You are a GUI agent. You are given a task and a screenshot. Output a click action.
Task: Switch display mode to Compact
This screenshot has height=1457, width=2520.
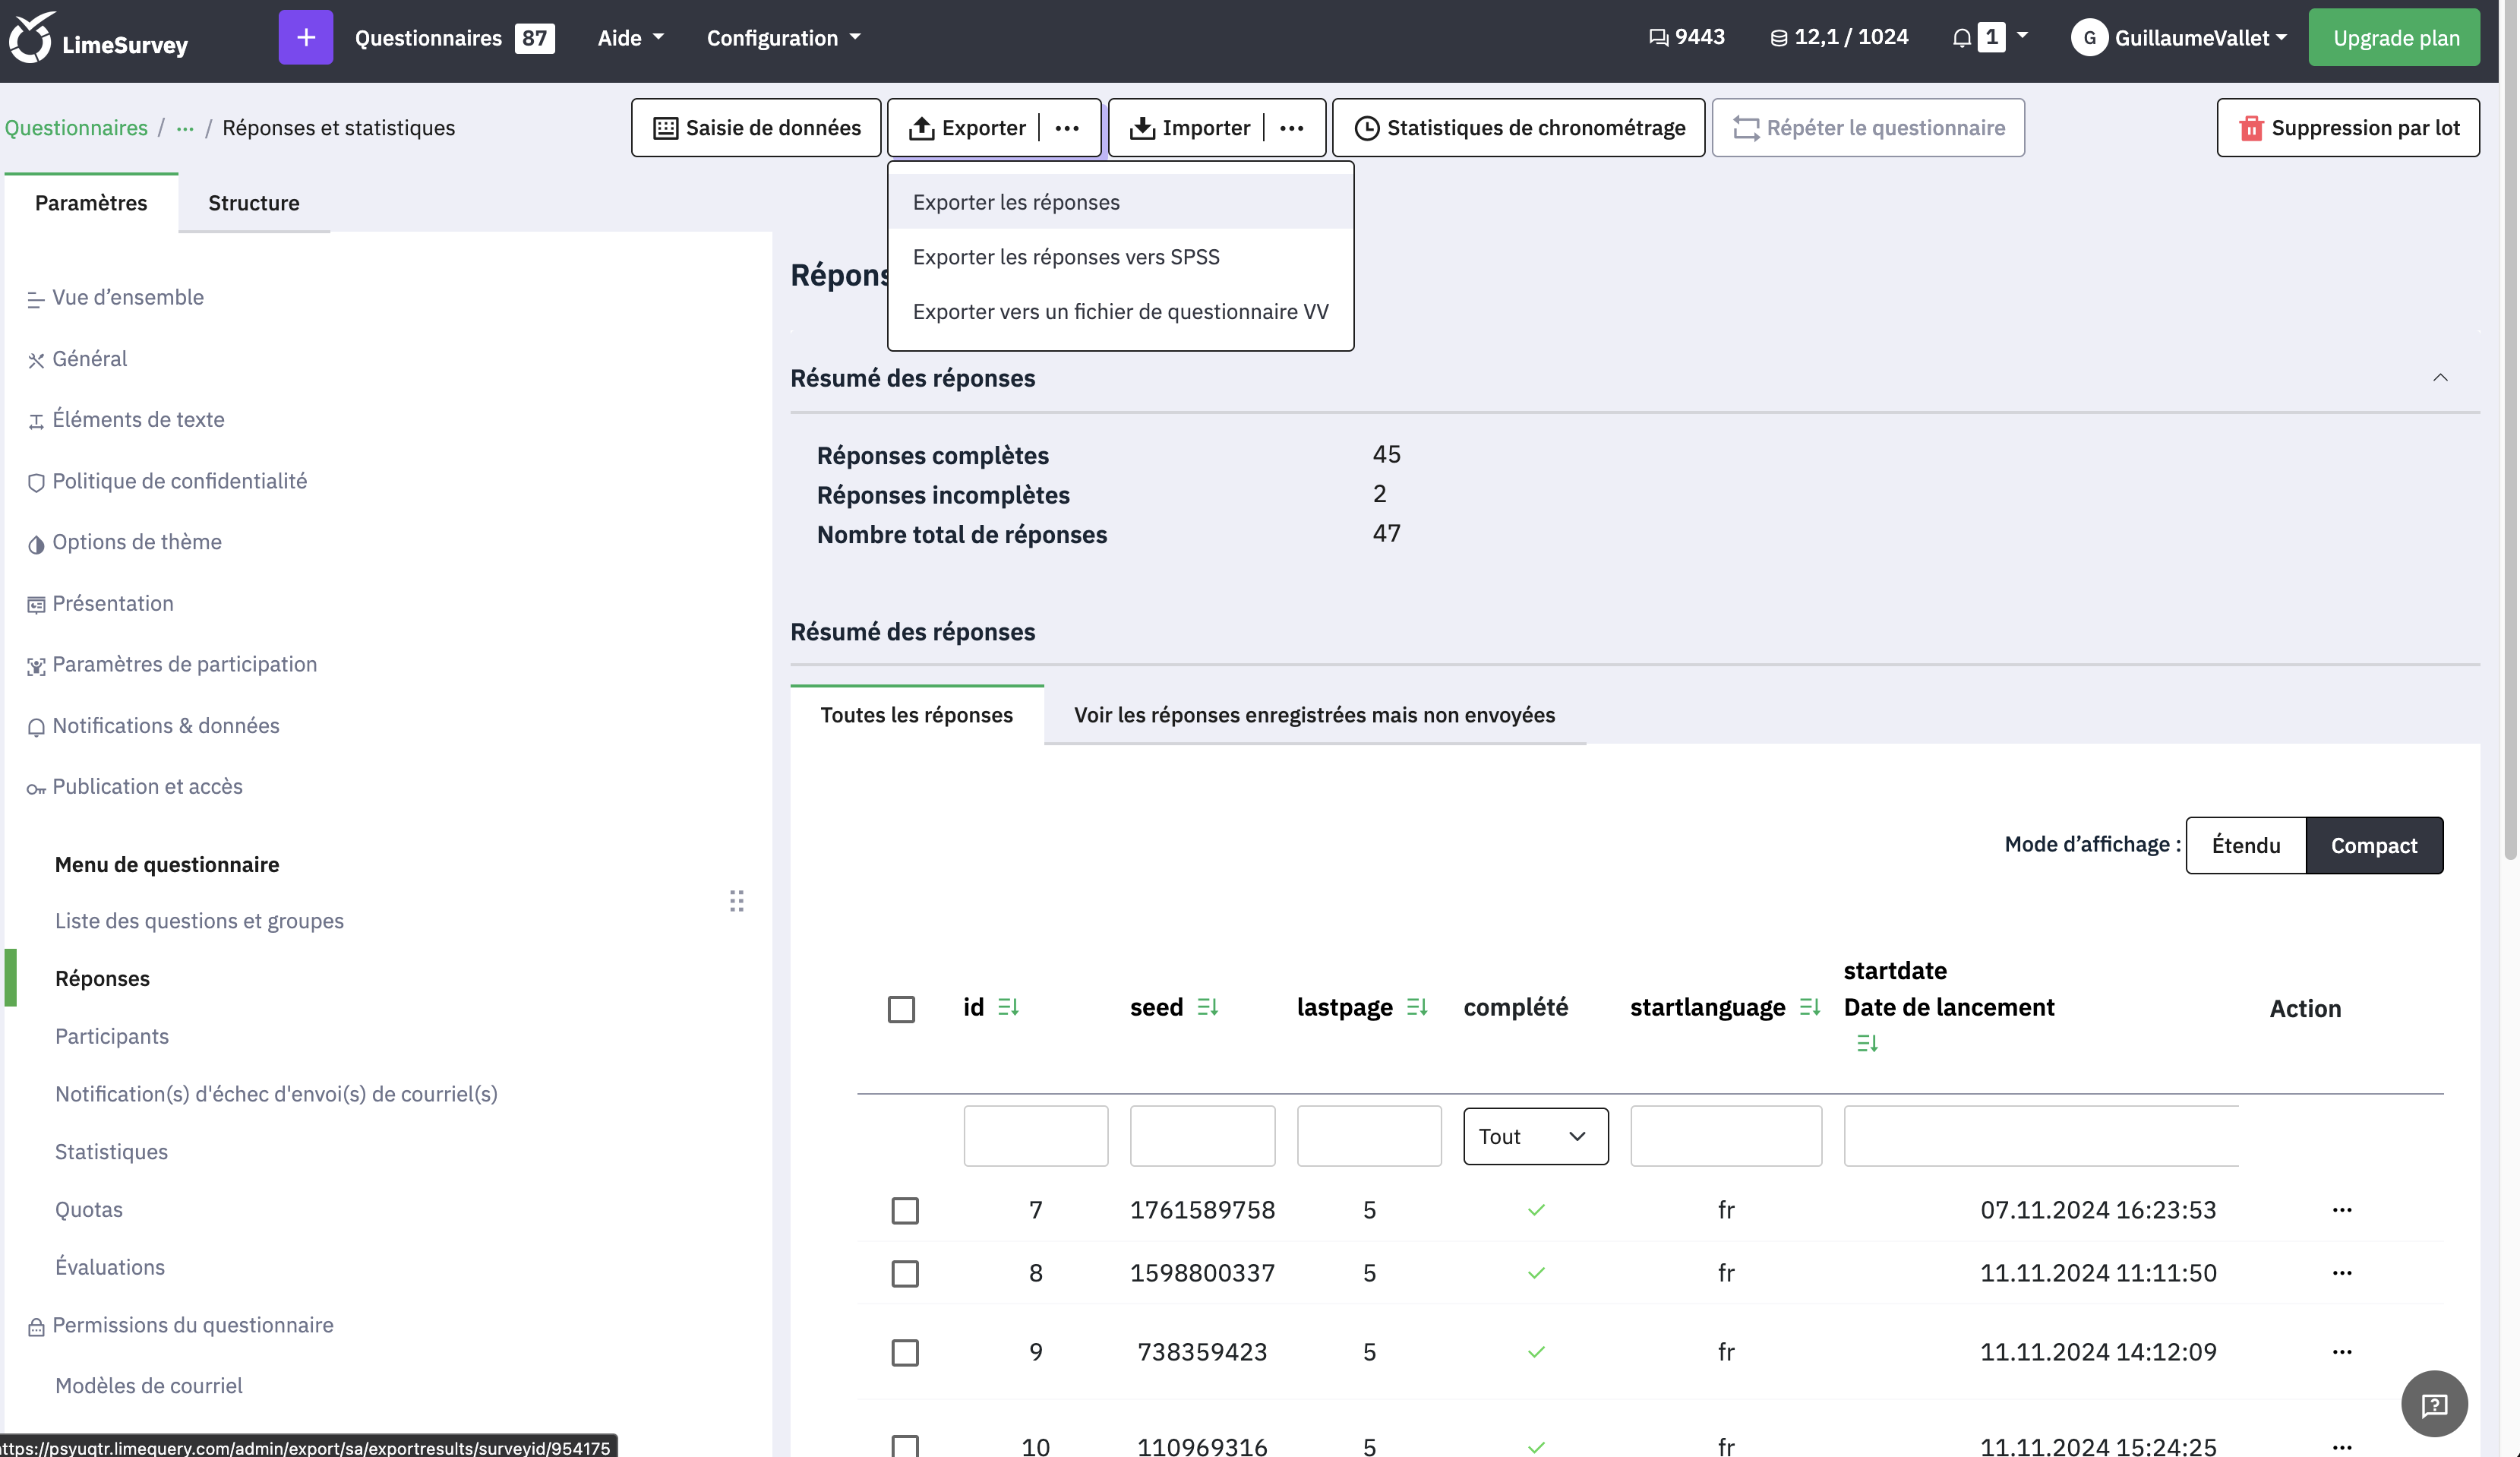2374,845
